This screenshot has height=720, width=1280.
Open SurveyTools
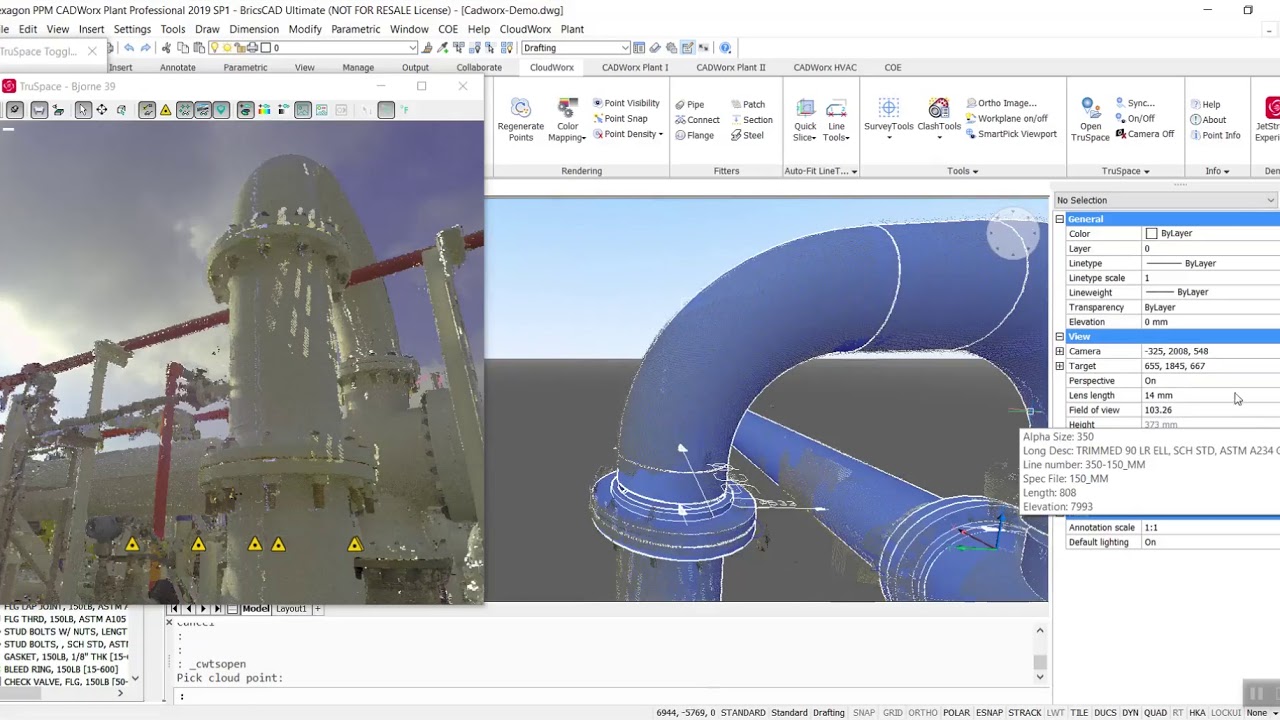pos(889,119)
